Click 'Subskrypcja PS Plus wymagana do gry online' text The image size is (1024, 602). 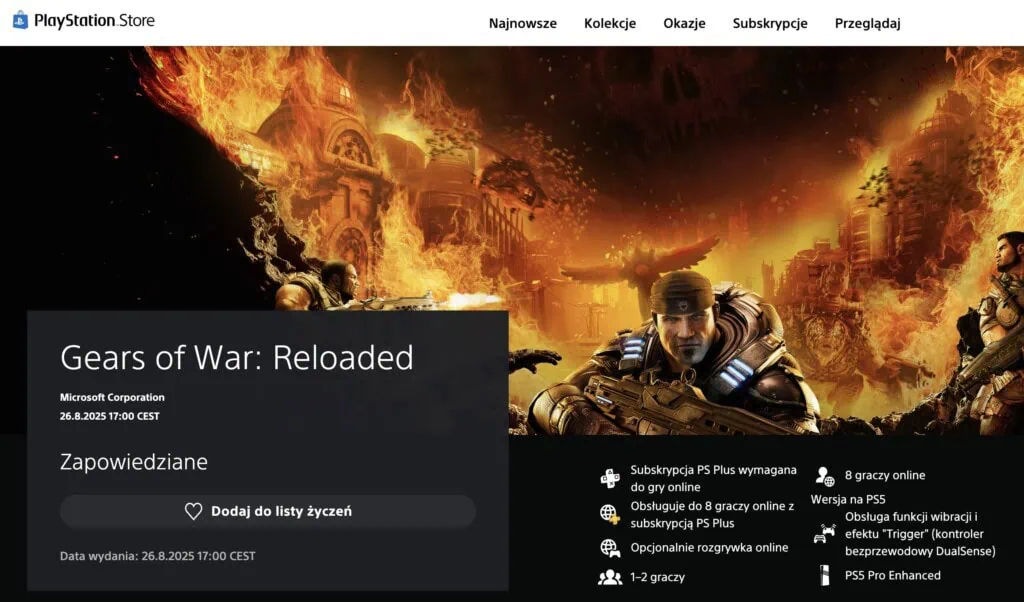(x=713, y=479)
